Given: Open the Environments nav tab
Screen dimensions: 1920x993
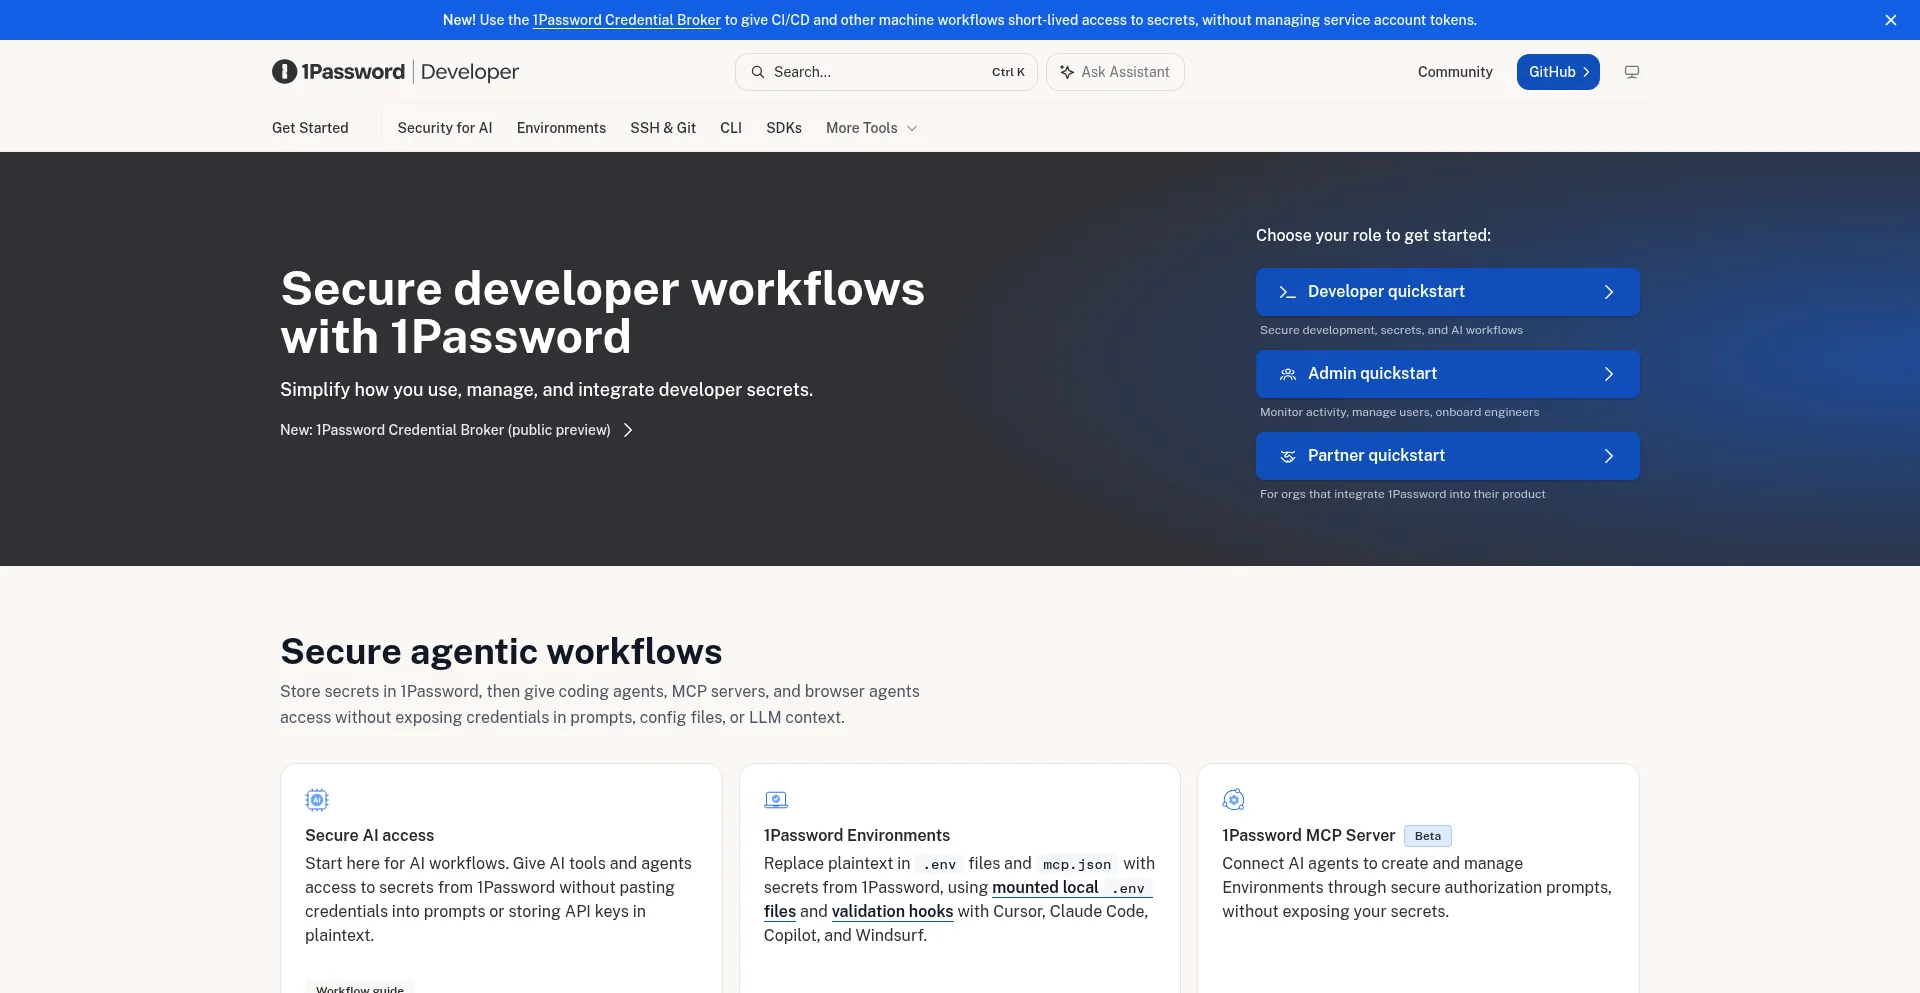Looking at the screenshot, I should pos(561,128).
